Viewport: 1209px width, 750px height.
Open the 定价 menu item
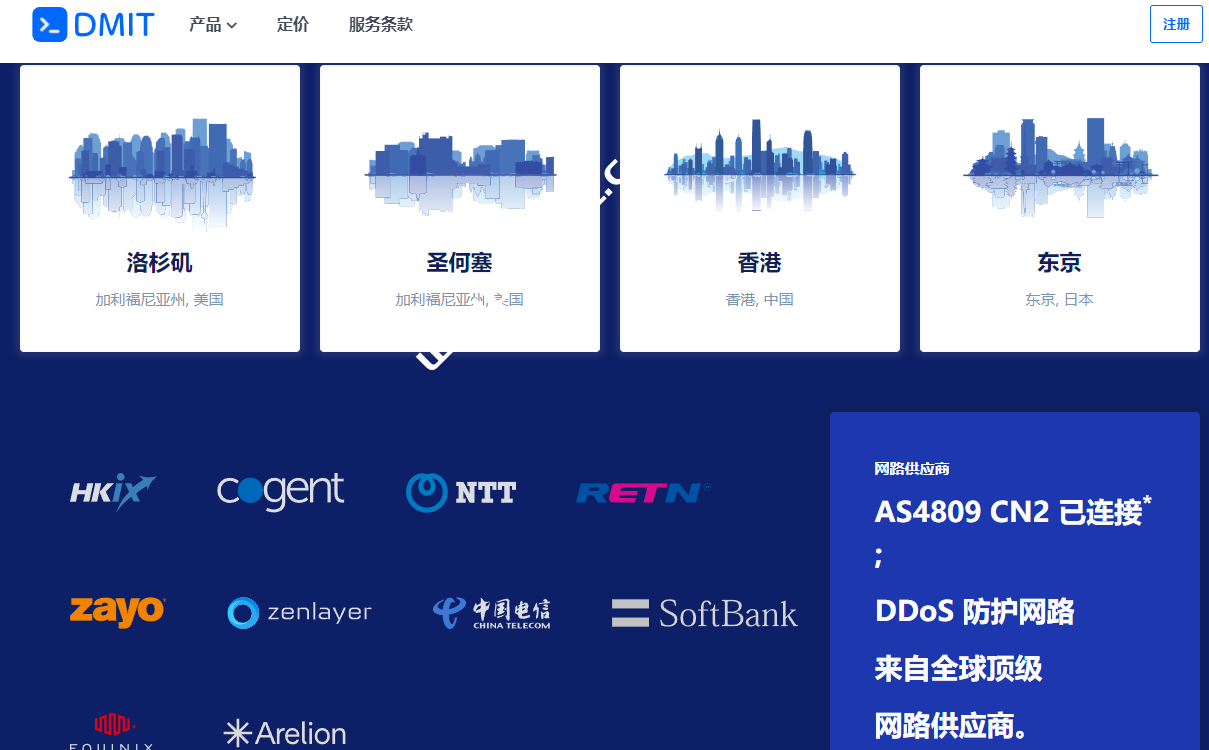(293, 25)
